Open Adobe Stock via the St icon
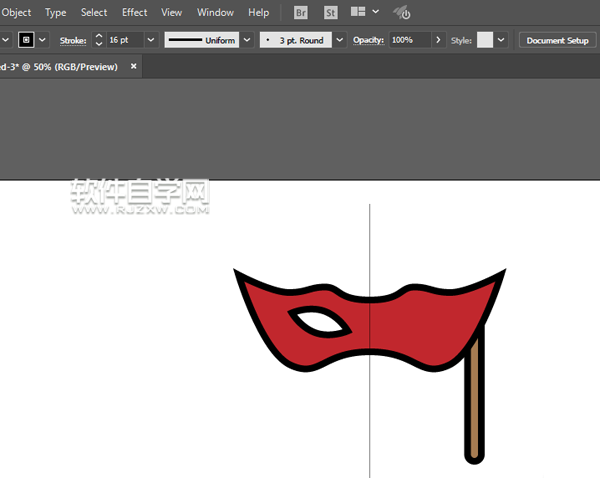Image resolution: width=600 pixels, height=478 pixels. point(329,13)
